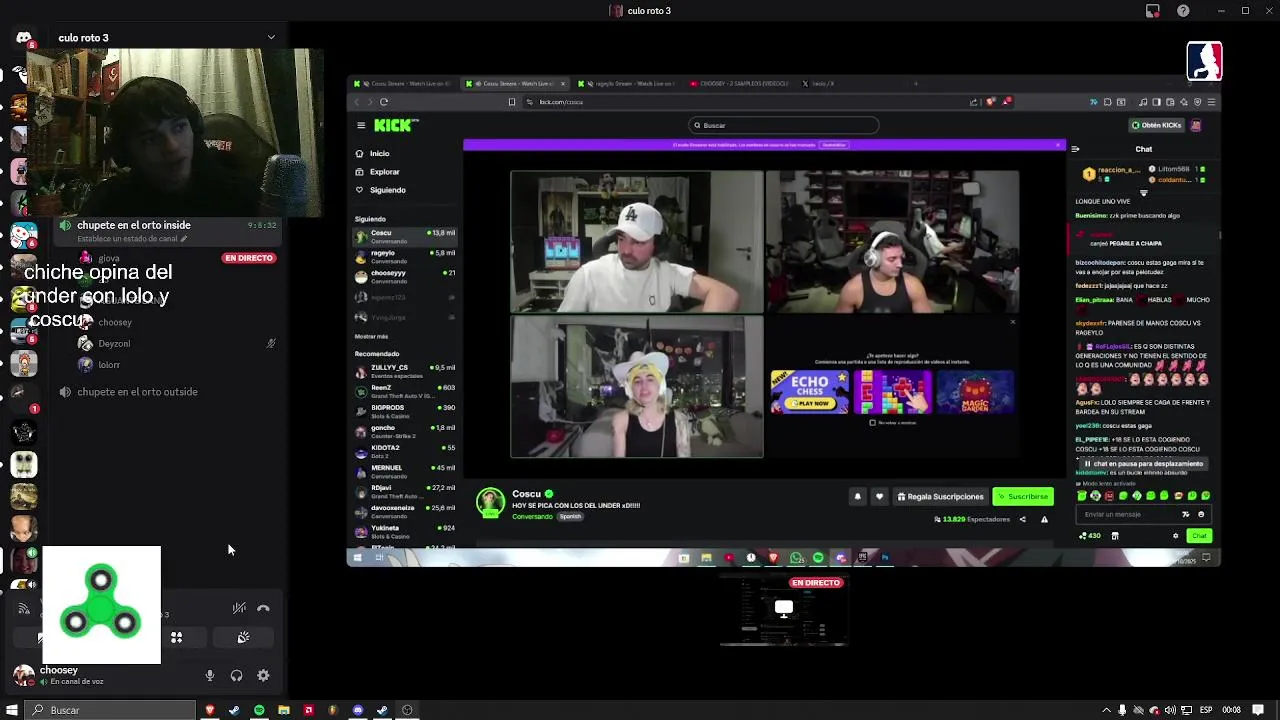Switch ESP input language in tray
Screen dimensions: 1280x720
[1206, 710]
